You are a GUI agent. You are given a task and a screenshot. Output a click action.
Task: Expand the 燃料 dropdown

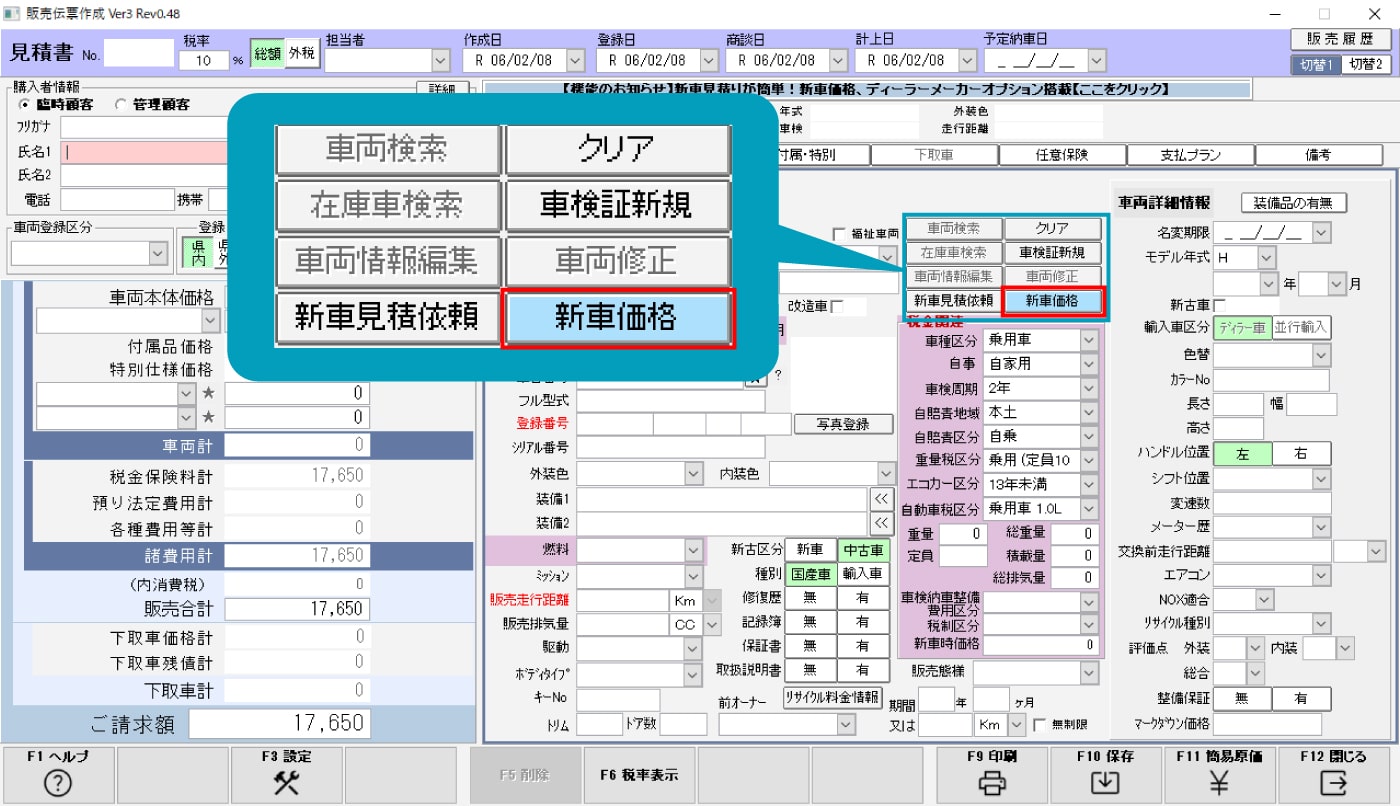694,549
